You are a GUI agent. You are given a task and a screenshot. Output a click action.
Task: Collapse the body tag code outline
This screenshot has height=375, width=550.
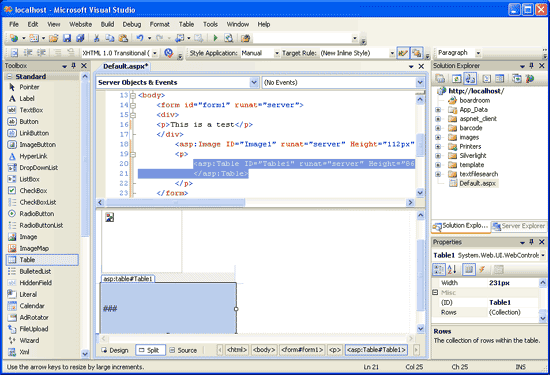click(133, 95)
